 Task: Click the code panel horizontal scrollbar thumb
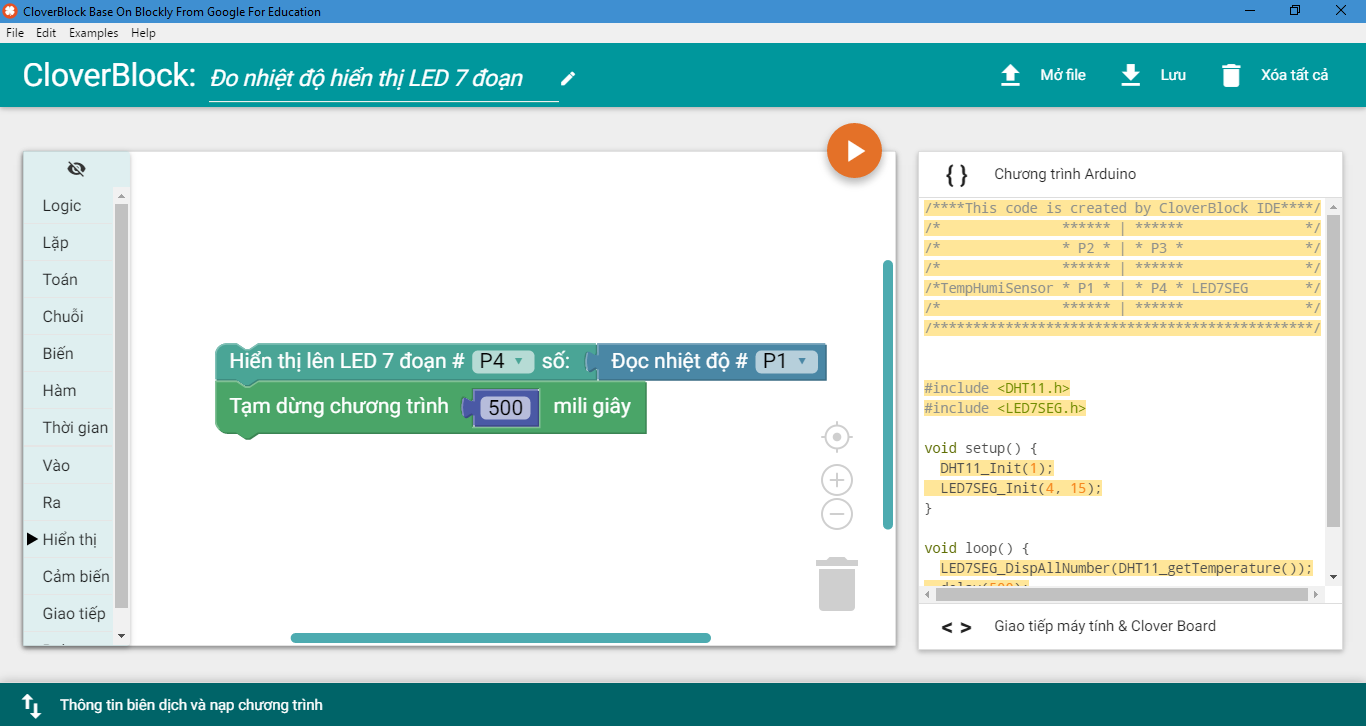(x=1122, y=594)
